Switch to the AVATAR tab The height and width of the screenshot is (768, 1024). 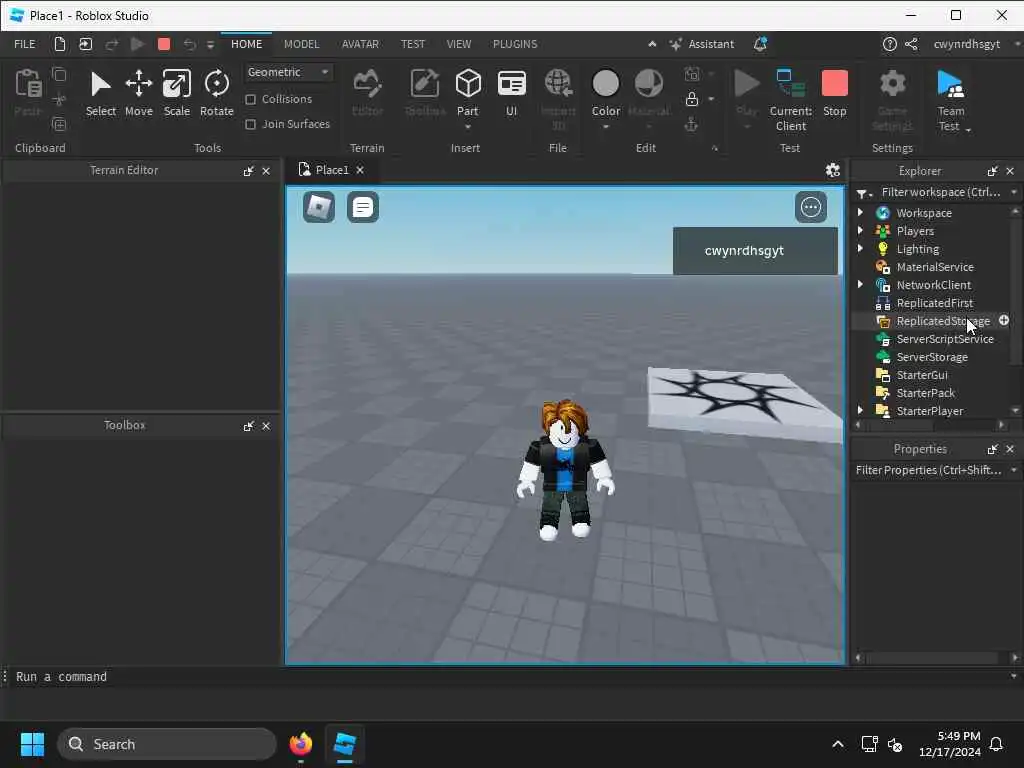pyautogui.click(x=360, y=44)
